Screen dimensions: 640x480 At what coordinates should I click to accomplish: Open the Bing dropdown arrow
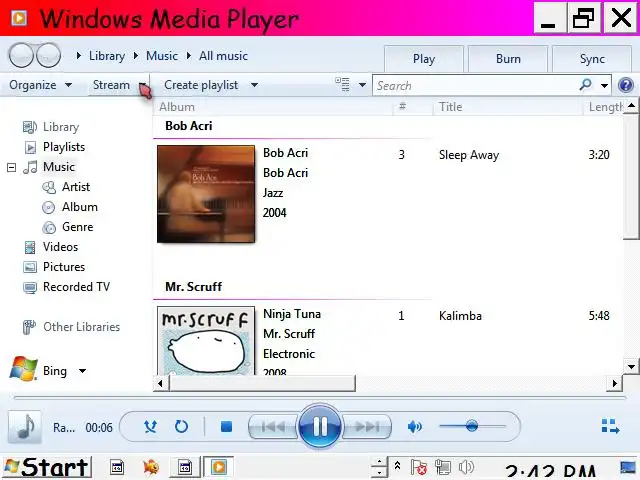(x=82, y=371)
